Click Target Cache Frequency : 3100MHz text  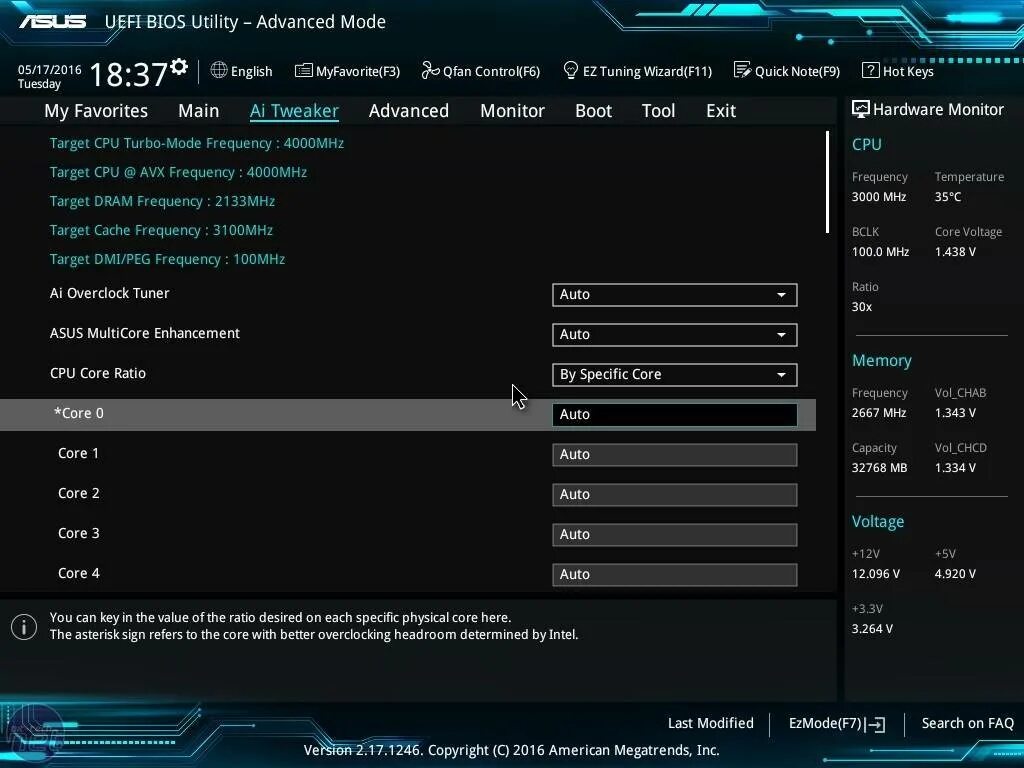[161, 230]
